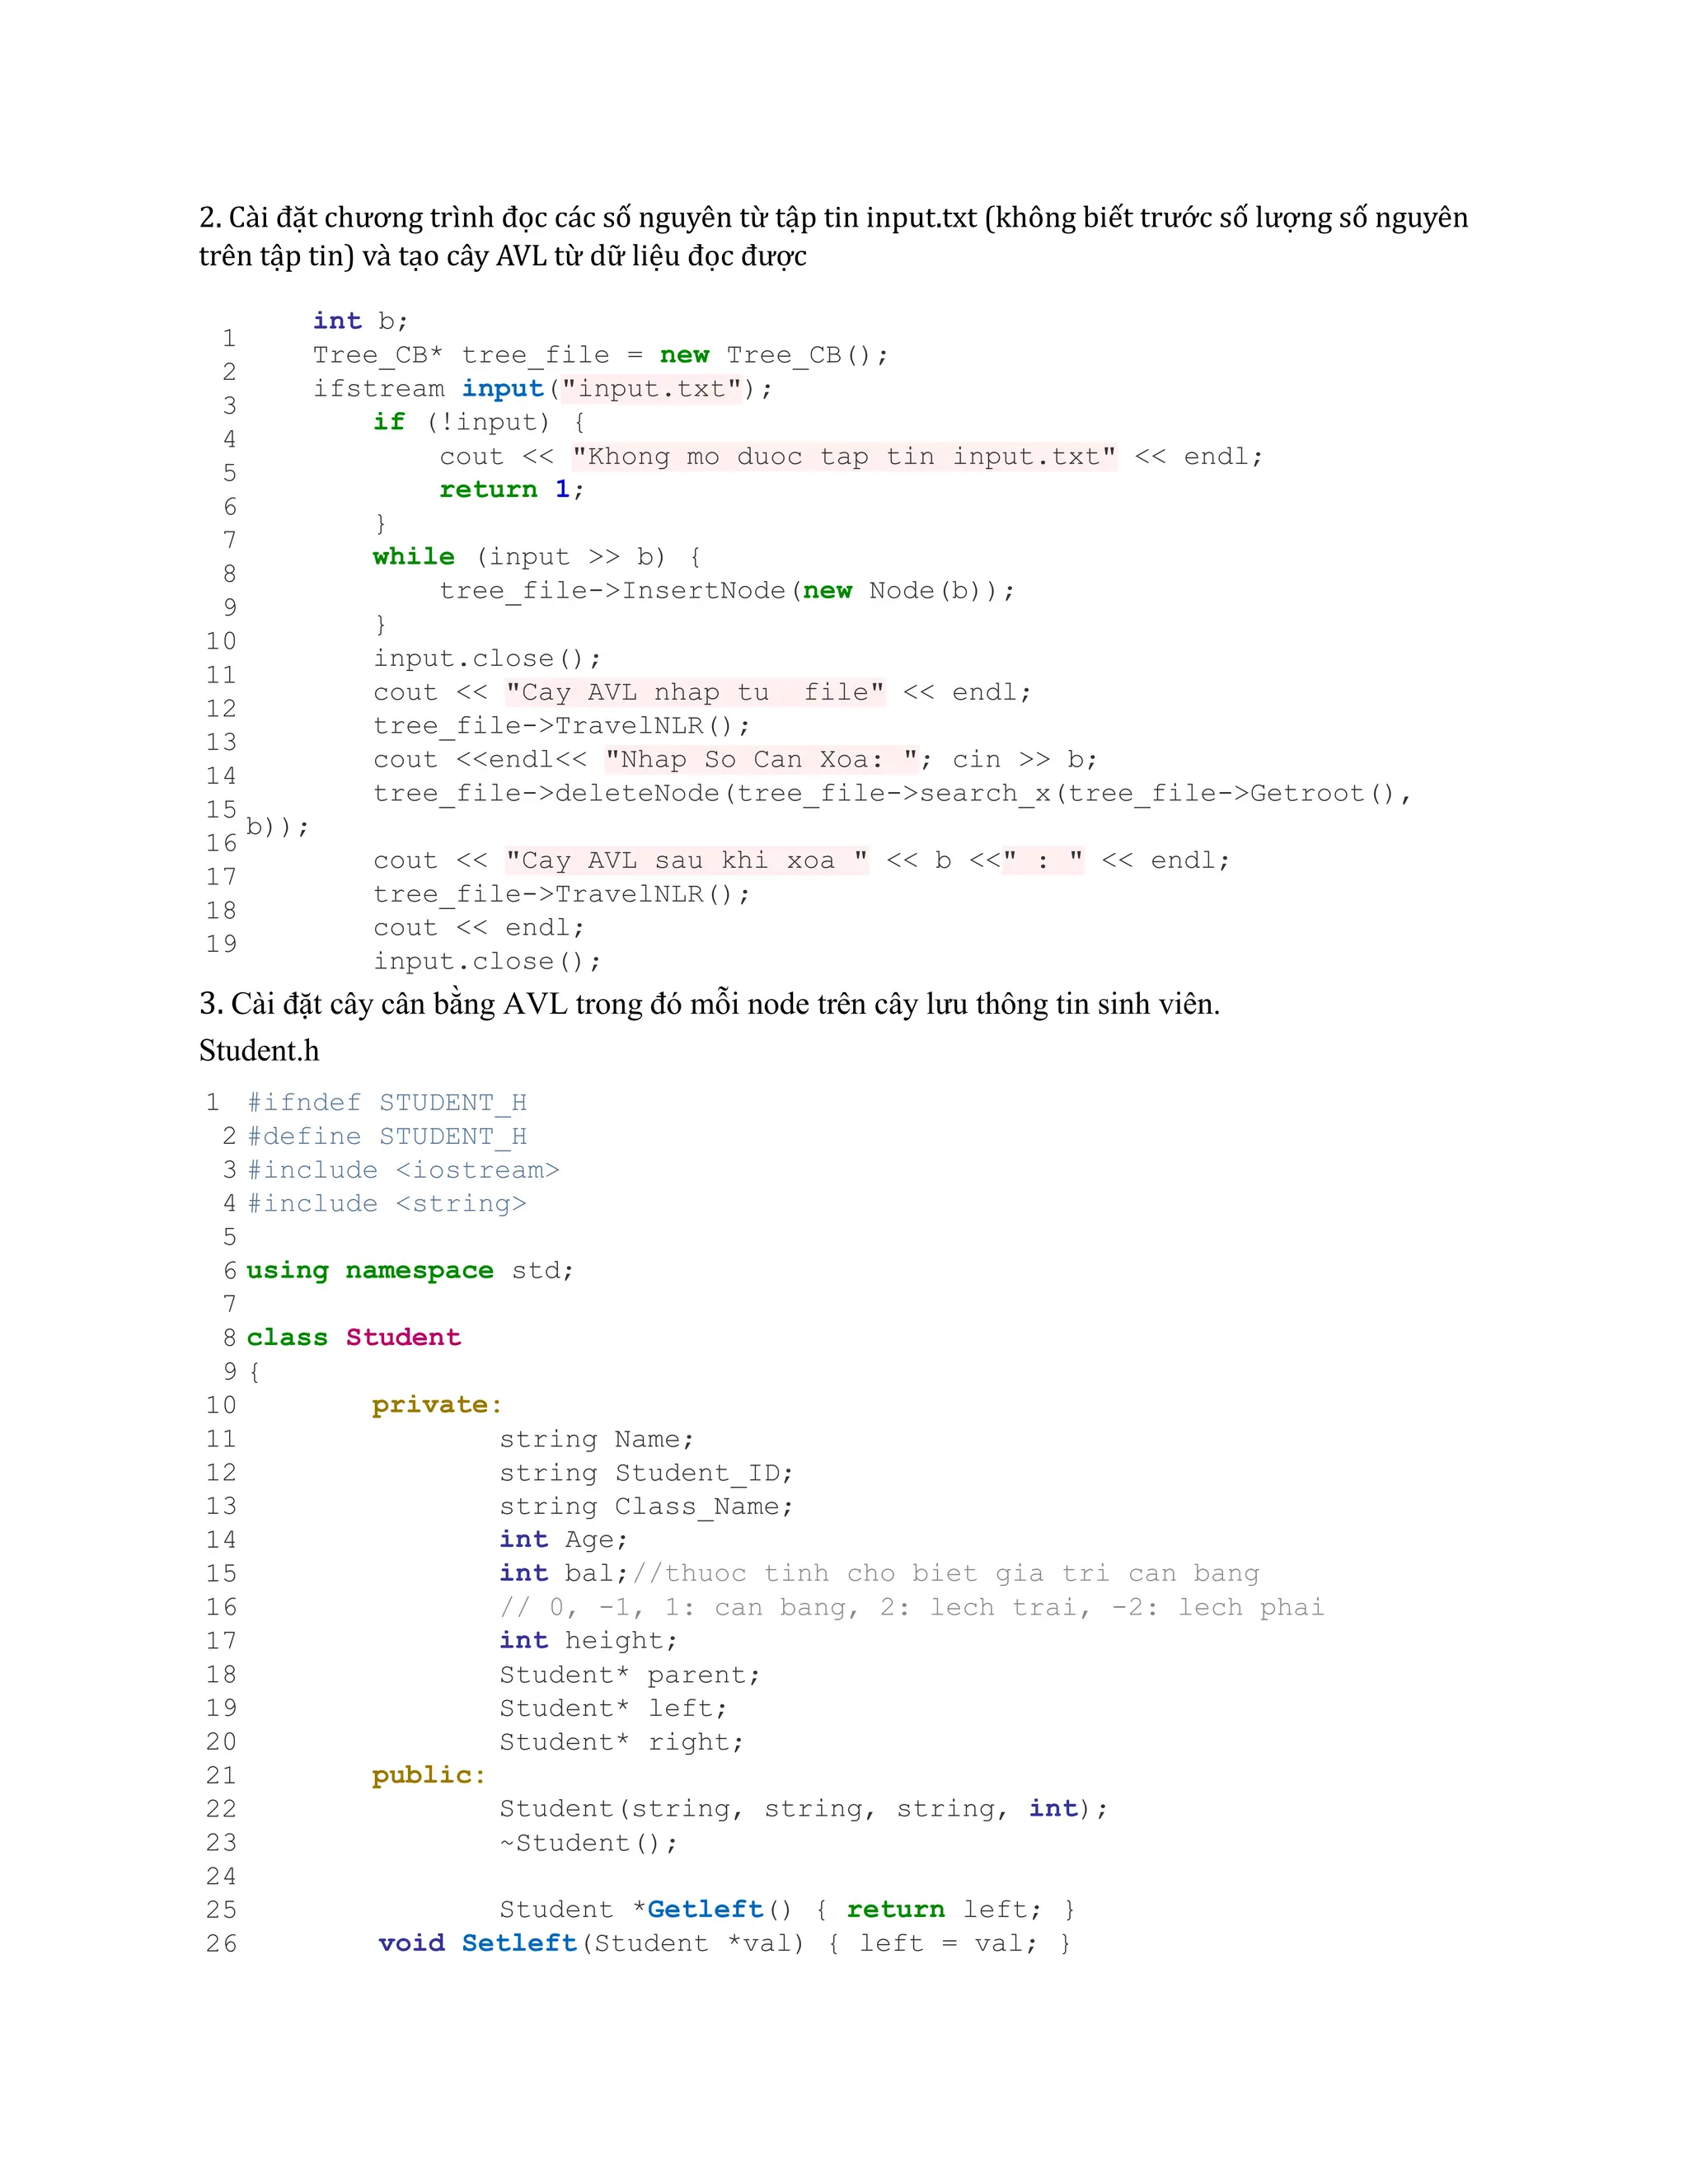1688x2184 pixels.
Task: Click 'tree_file->InsertNode(new Node(b));' line
Action: (x=726, y=590)
